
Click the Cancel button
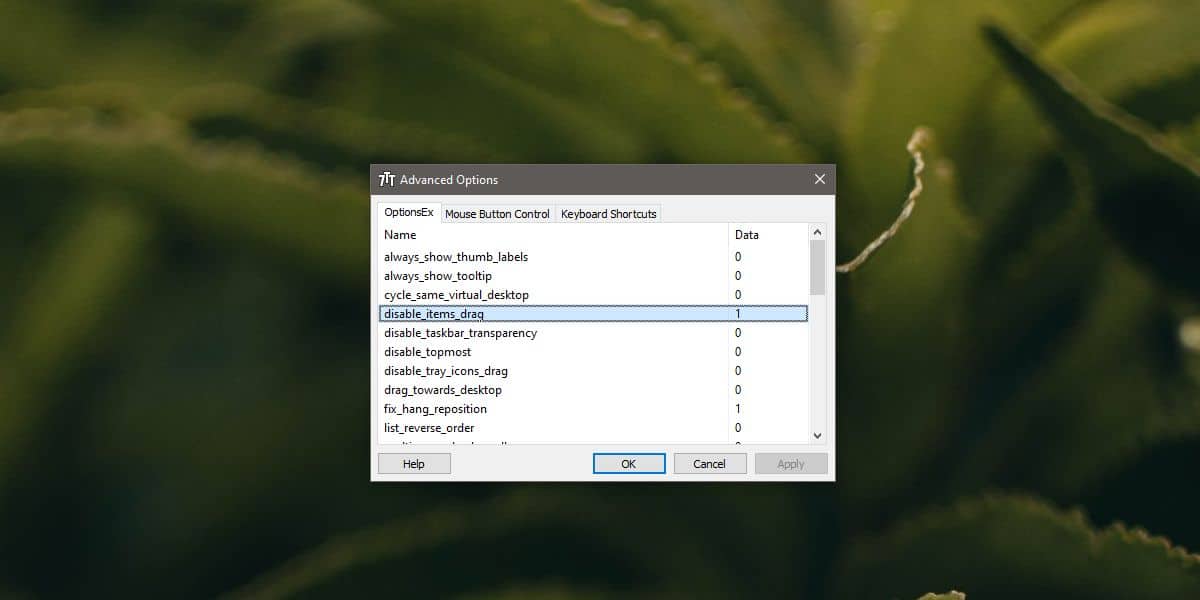[710, 464]
